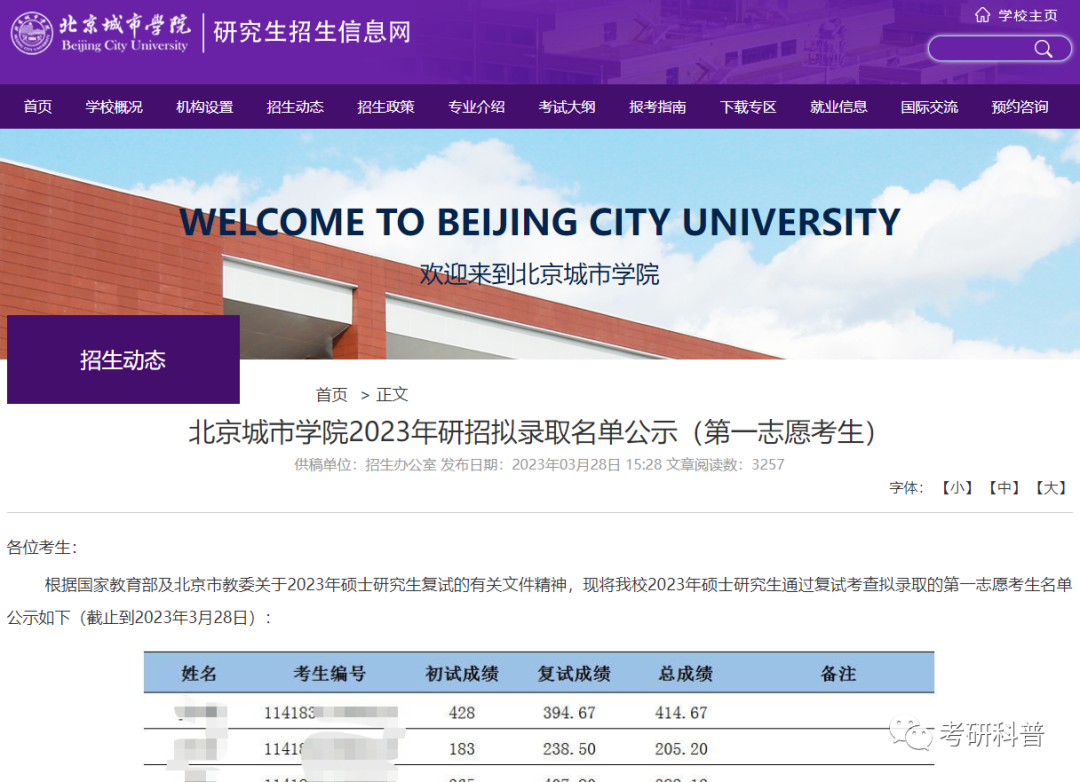Click the search magnifier icon
The width and height of the screenshot is (1080, 782).
[x=1043, y=49]
